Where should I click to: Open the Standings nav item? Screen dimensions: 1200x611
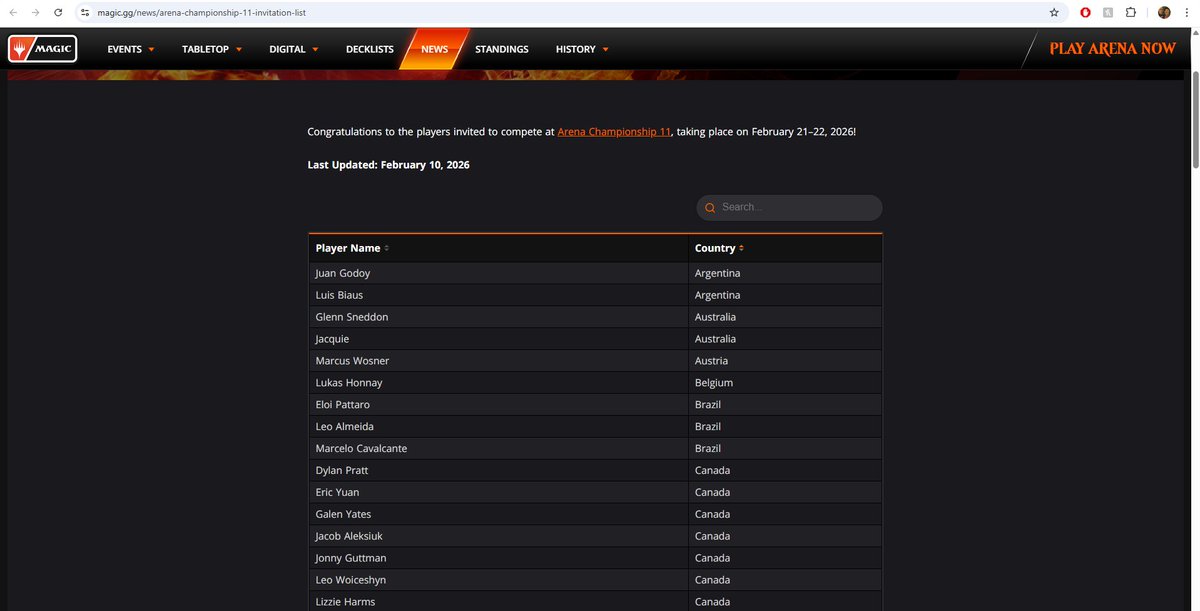tap(502, 49)
